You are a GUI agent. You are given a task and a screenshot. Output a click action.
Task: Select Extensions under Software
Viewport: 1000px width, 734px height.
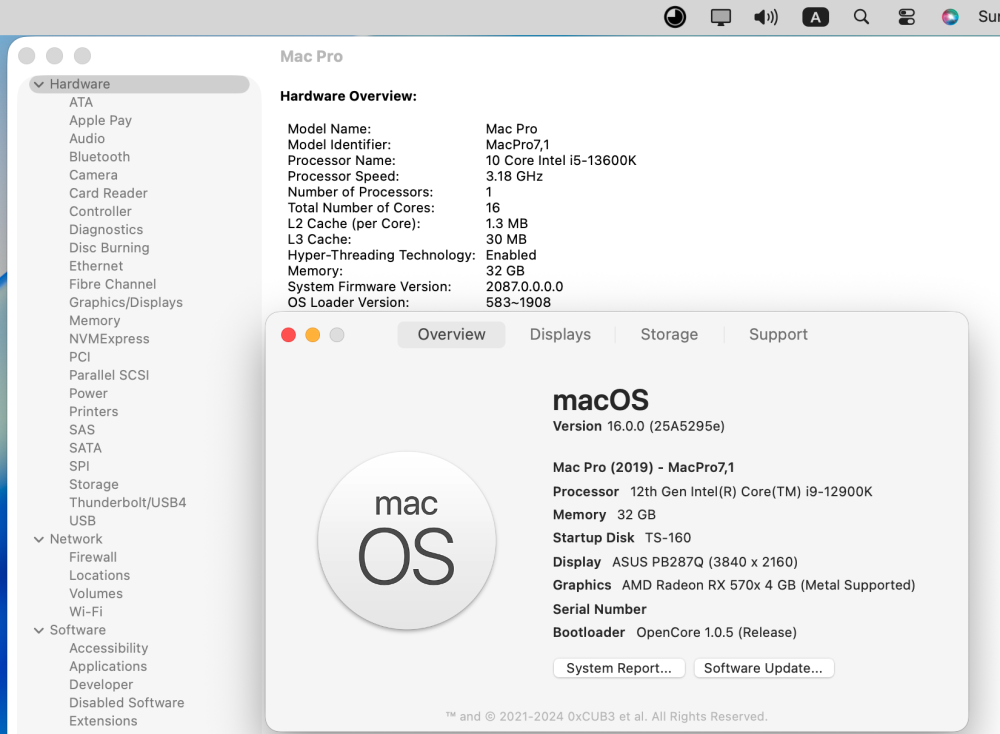coord(103,721)
